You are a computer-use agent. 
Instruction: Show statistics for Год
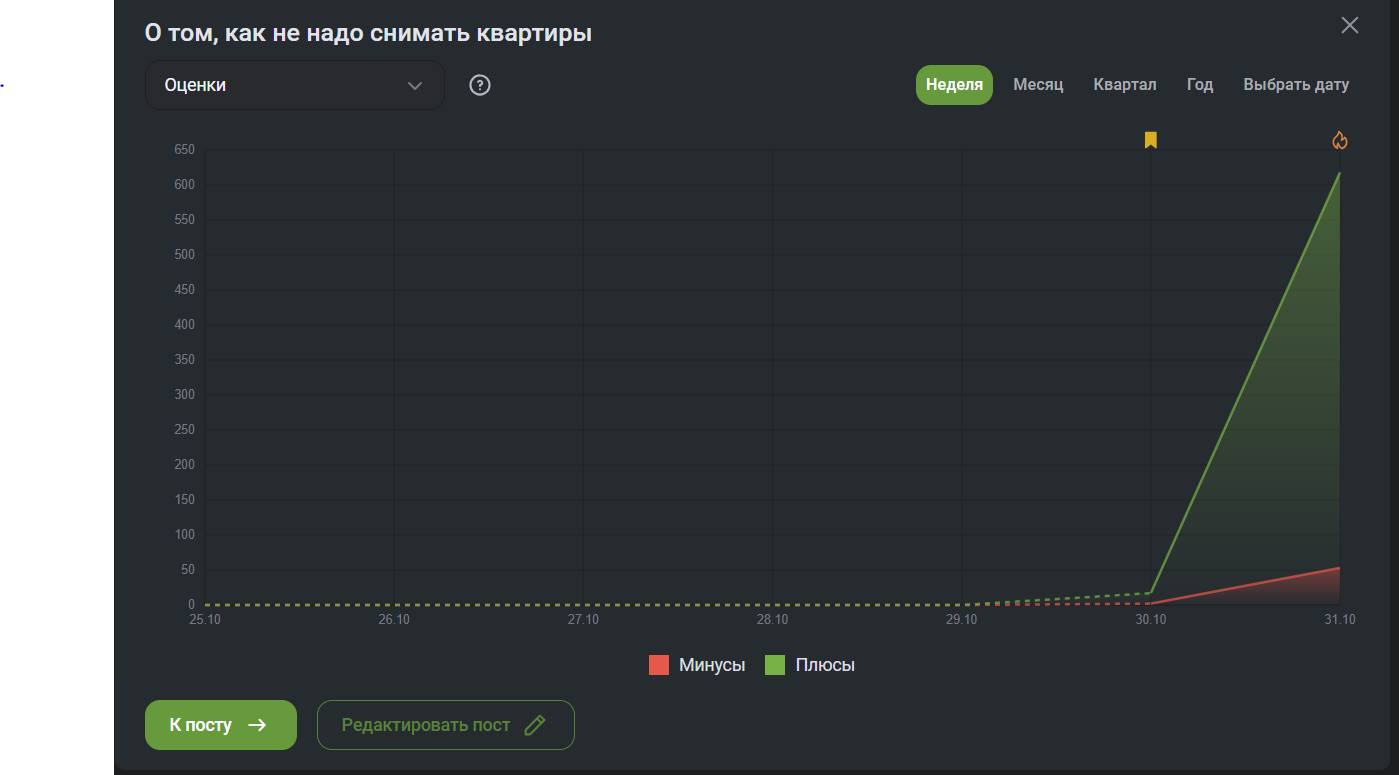click(x=1200, y=85)
